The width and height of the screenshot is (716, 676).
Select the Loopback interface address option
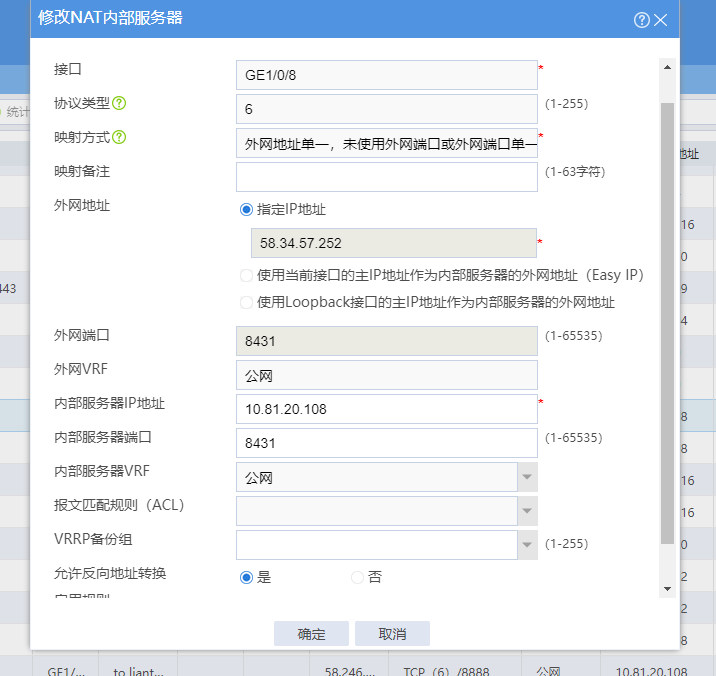pos(246,302)
